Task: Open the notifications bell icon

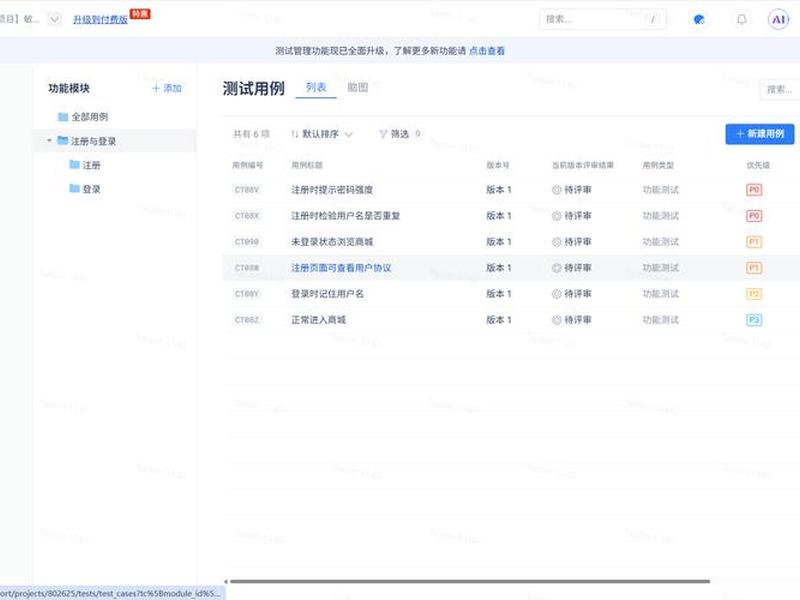Action: 741,19
